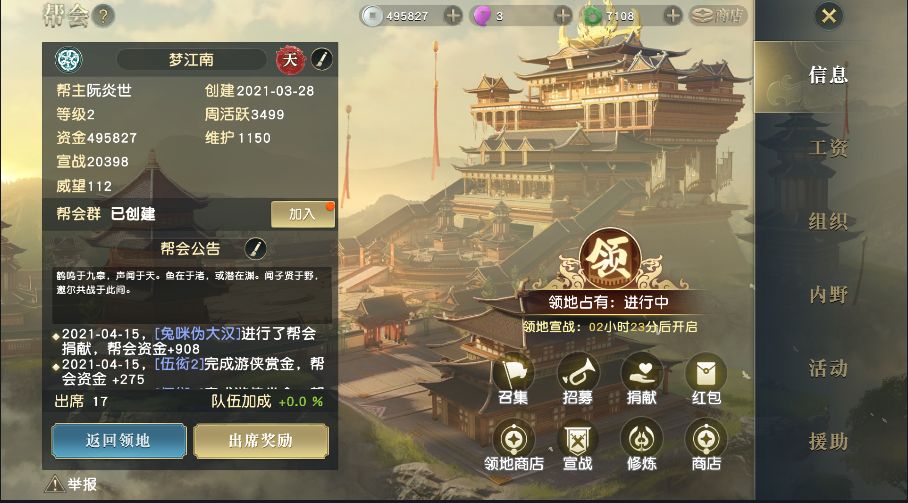Image resolution: width=908 pixels, height=503 pixels.
Task: Click the 召集 flag icon
Action: point(514,373)
